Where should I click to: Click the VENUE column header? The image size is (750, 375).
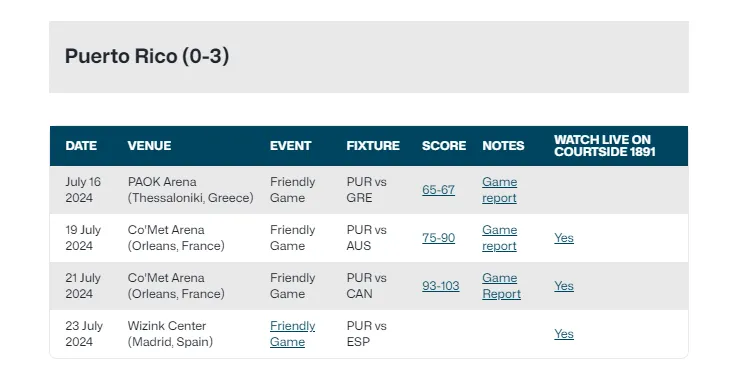pos(149,146)
